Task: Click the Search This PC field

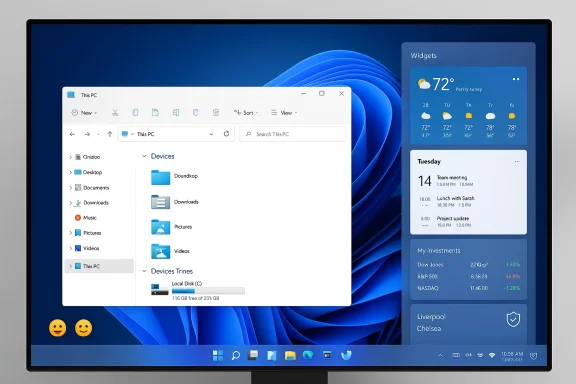Action: [x=292, y=134]
